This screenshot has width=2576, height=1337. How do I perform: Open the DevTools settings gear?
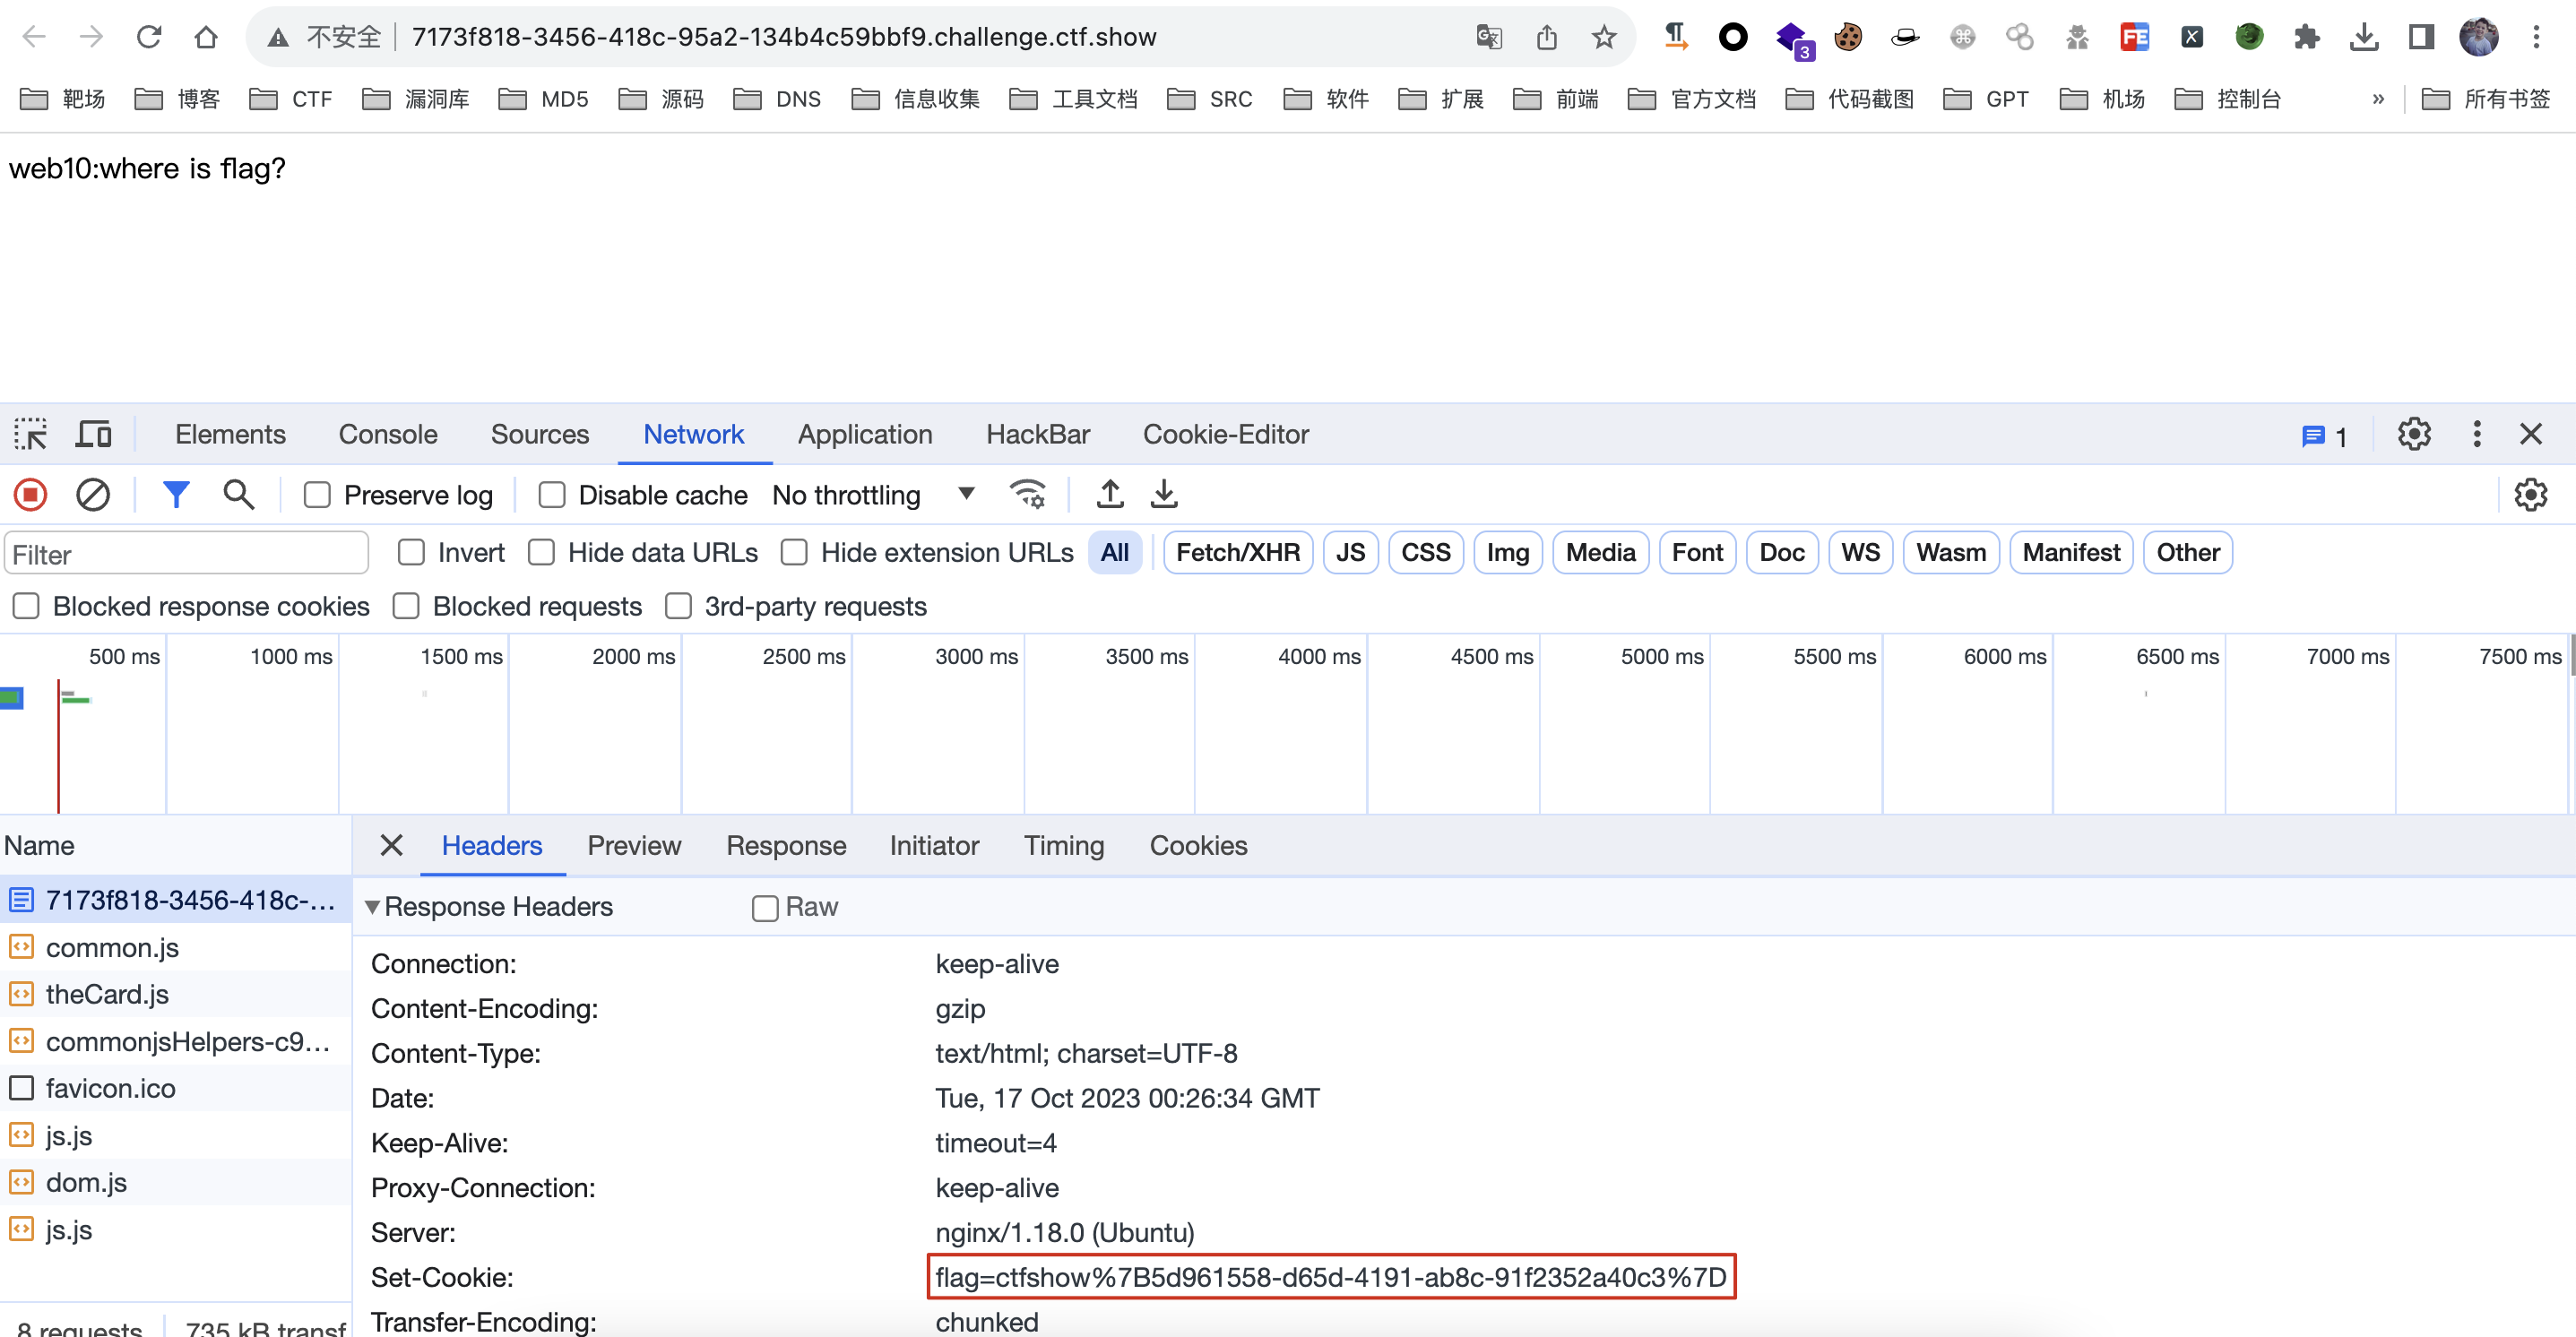click(x=2414, y=434)
